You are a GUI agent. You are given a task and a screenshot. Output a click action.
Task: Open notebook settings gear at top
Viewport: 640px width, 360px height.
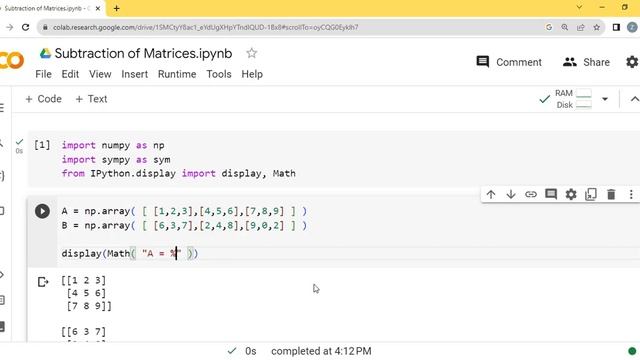(x=632, y=62)
